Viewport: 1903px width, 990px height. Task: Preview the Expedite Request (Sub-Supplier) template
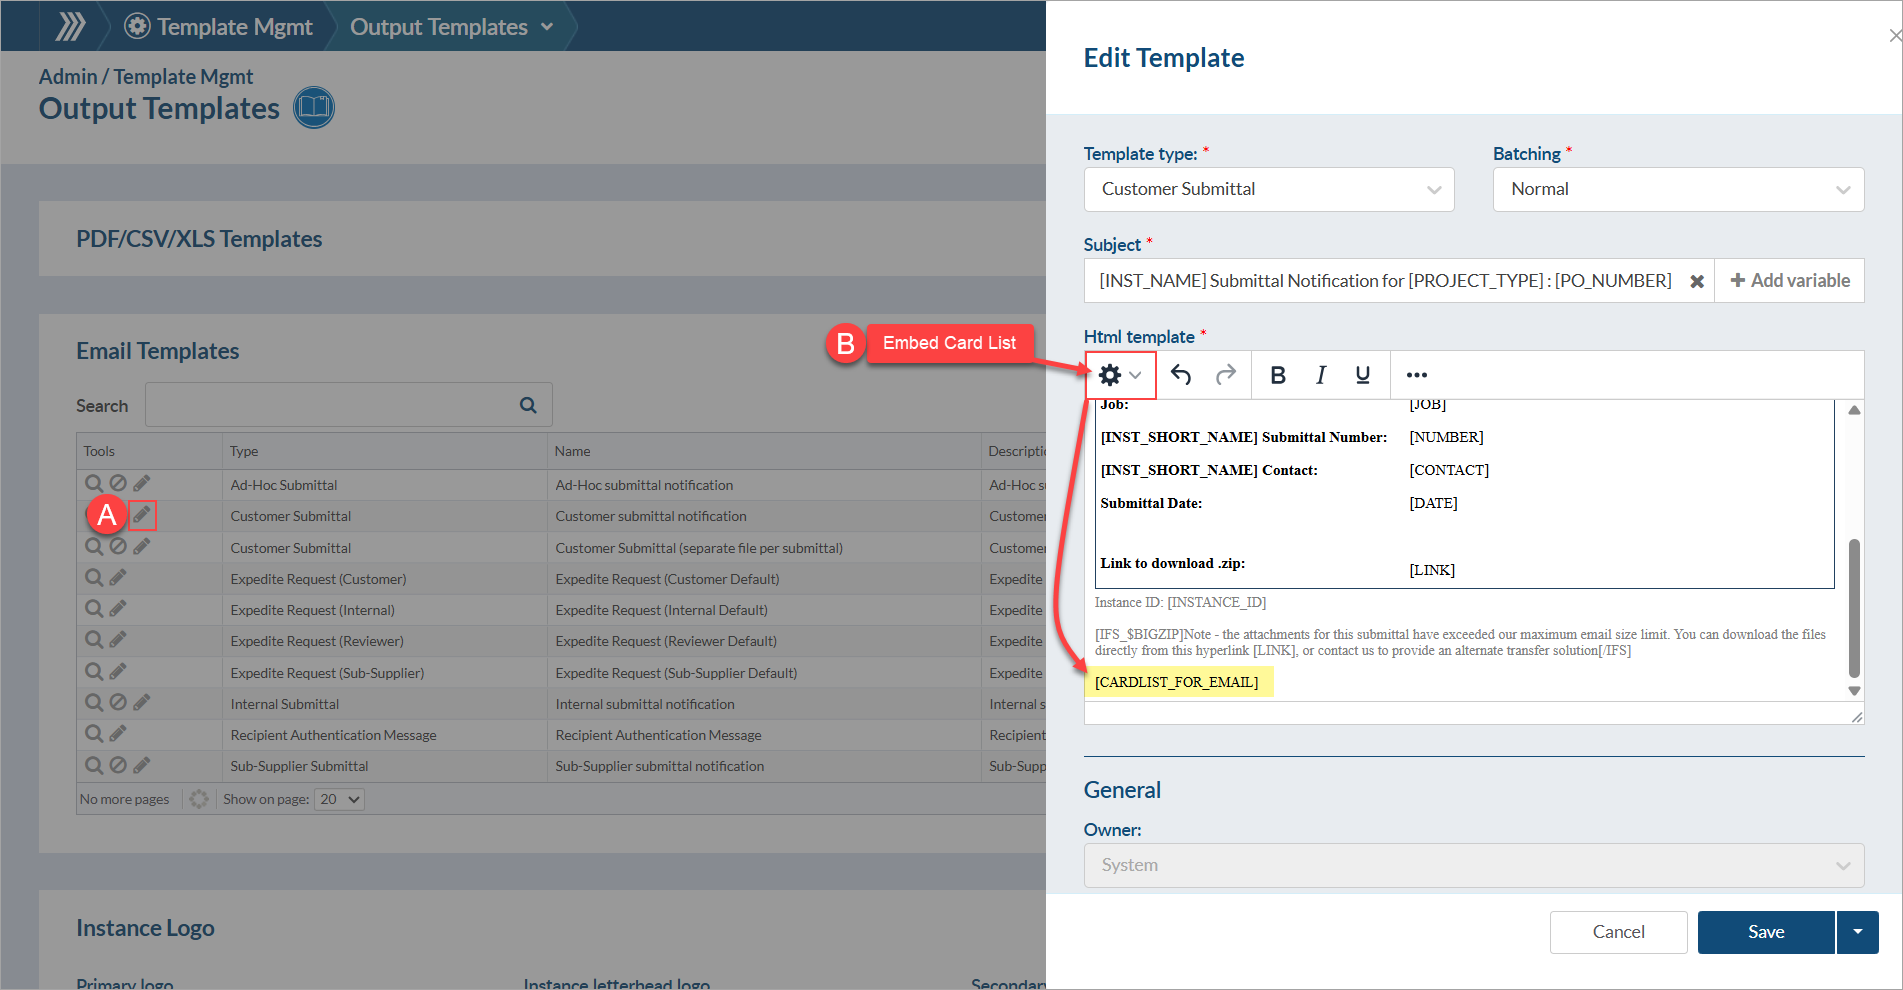pyautogui.click(x=94, y=672)
